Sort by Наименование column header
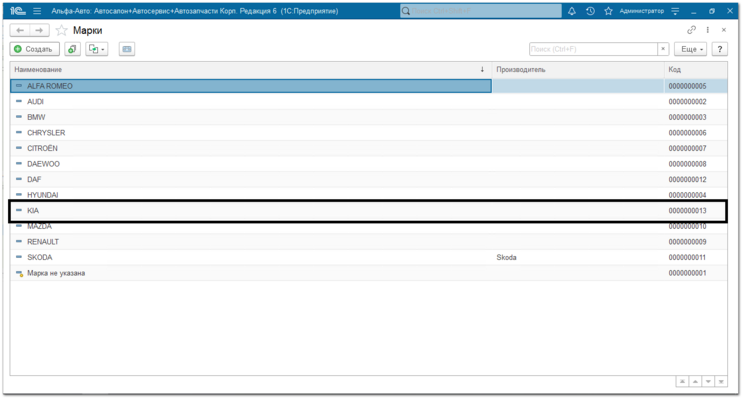The width and height of the screenshot is (743, 399). pos(251,69)
